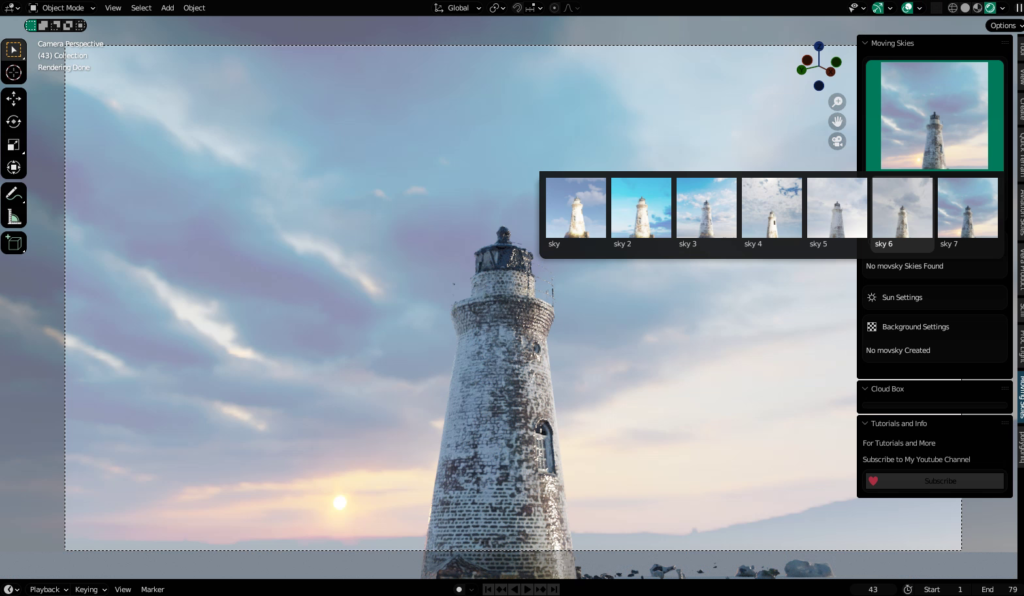Pick the Measure tool
The image size is (1024, 596).
(14, 217)
